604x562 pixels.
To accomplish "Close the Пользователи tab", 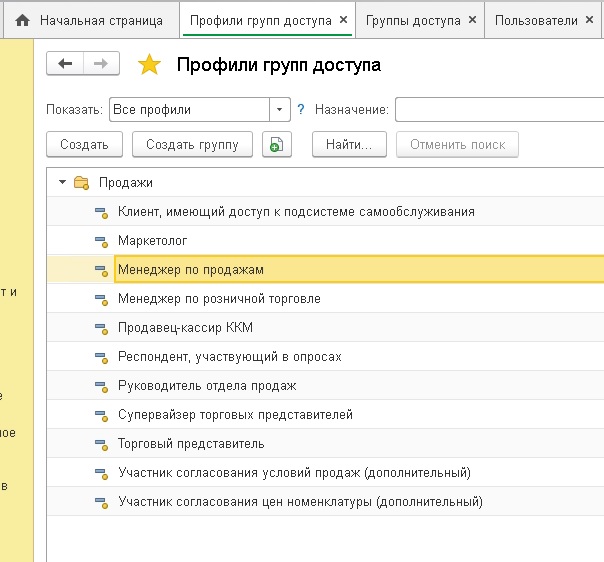I will [589, 20].
